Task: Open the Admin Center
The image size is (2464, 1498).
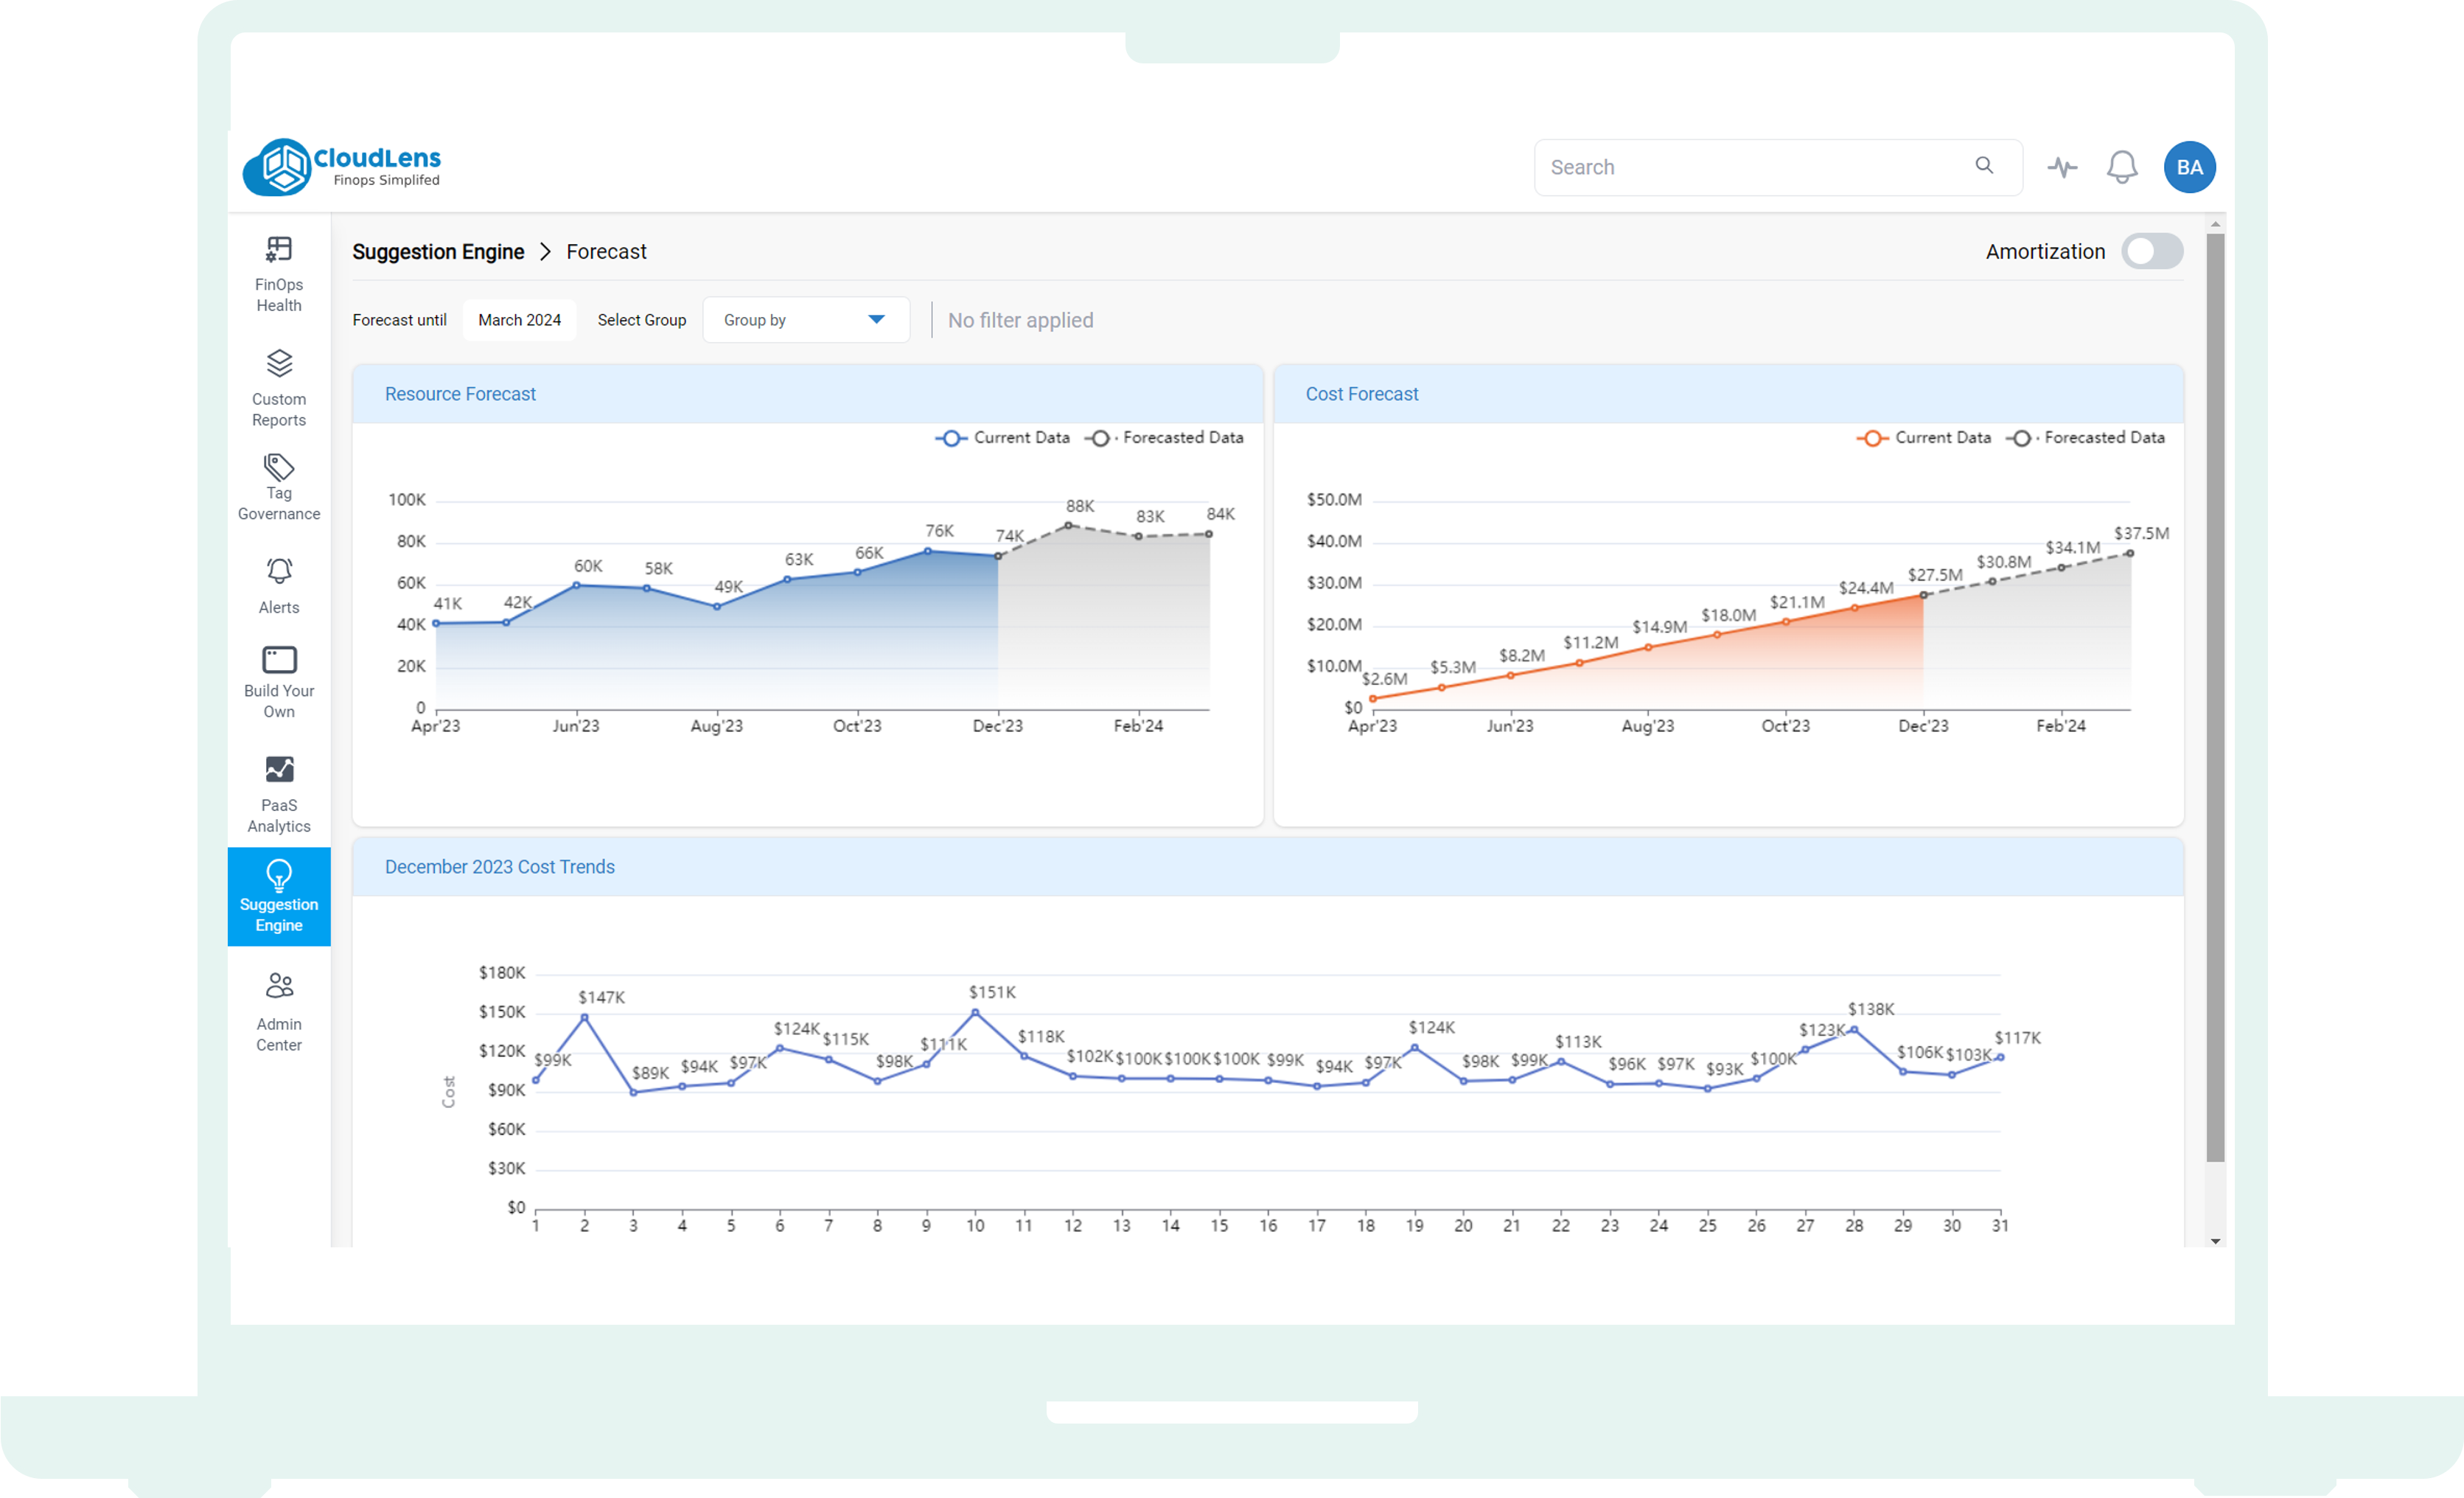Action: coord(278,1010)
